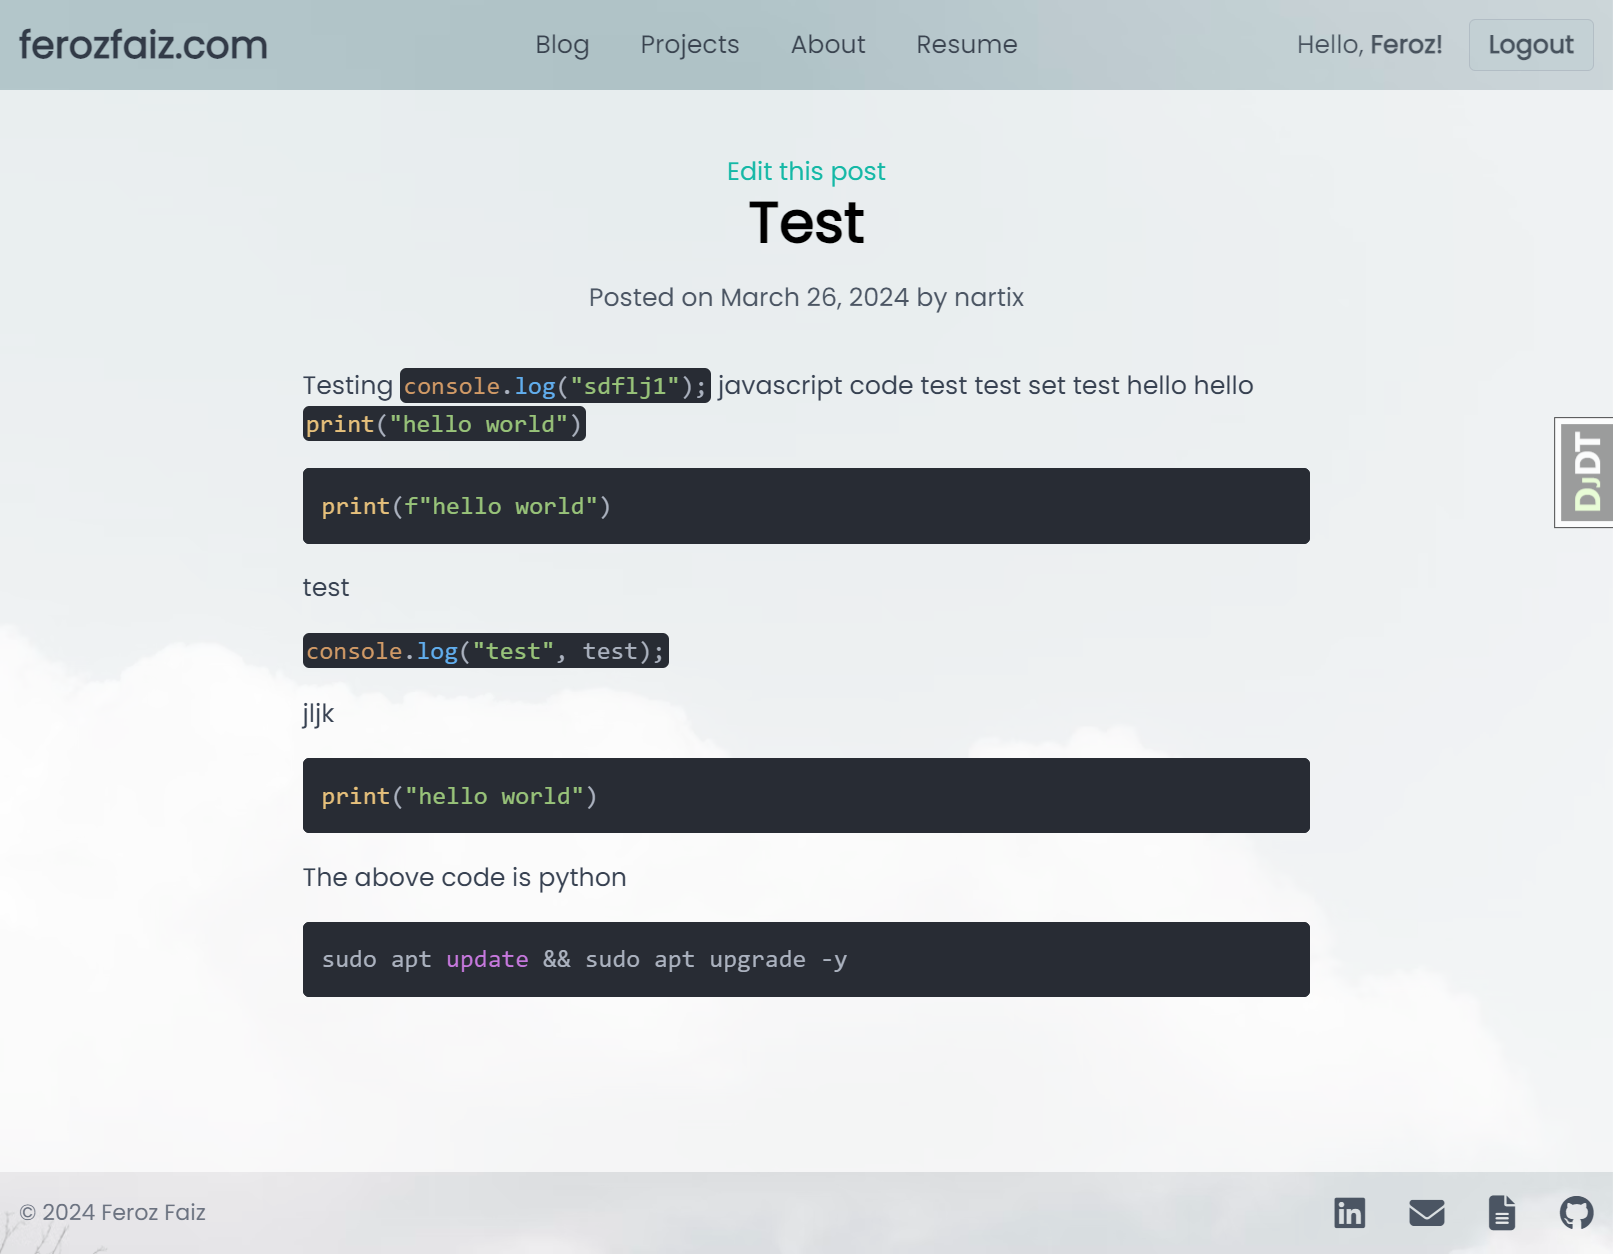Click the standalone 'test' paragraph
1613x1254 pixels.
pyautogui.click(x=326, y=587)
